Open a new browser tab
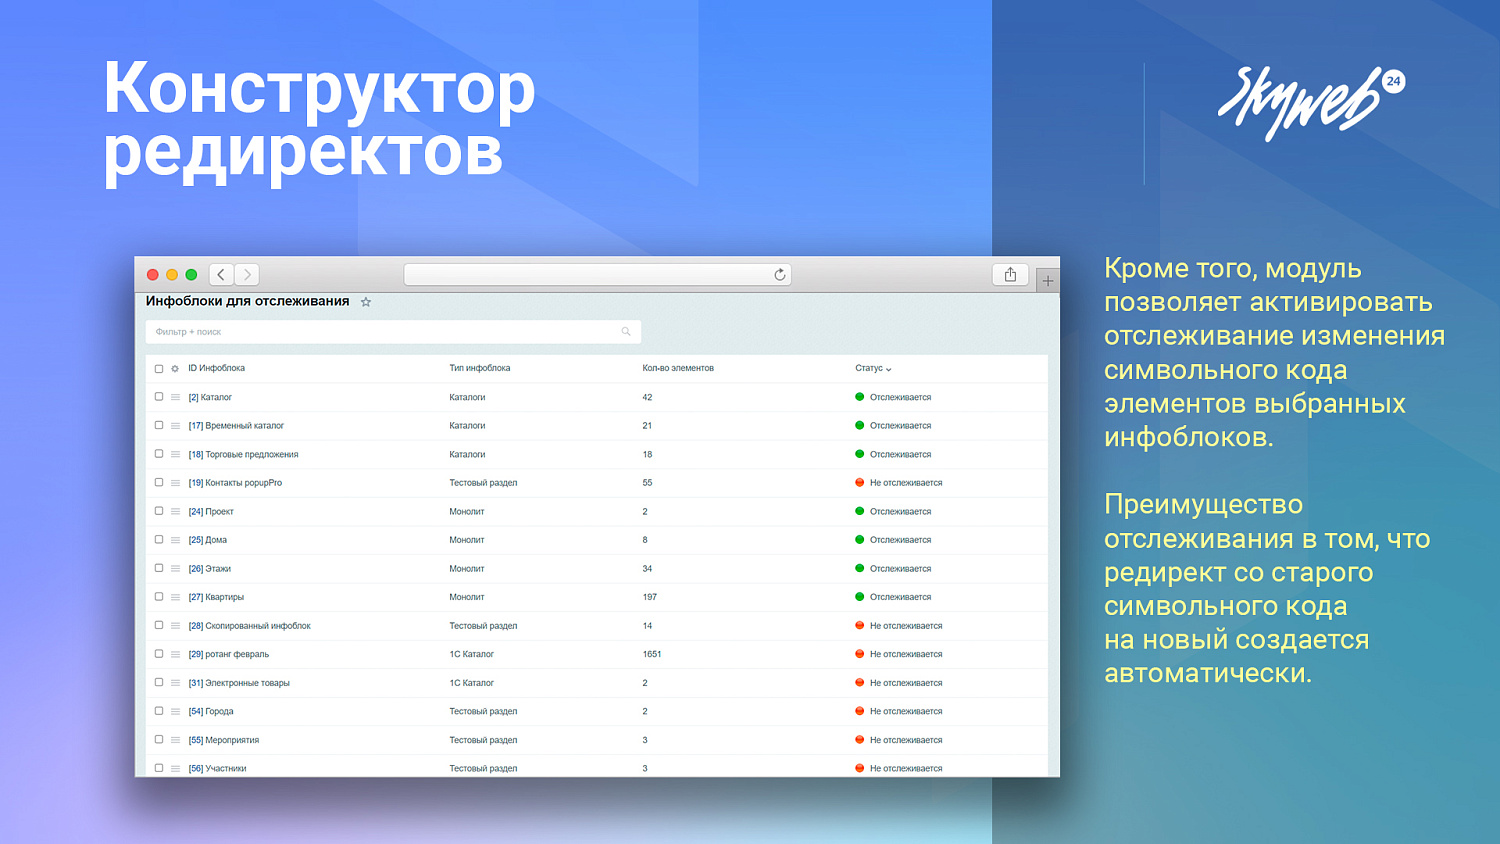Viewport: 1500px width, 844px height. (1048, 278)
